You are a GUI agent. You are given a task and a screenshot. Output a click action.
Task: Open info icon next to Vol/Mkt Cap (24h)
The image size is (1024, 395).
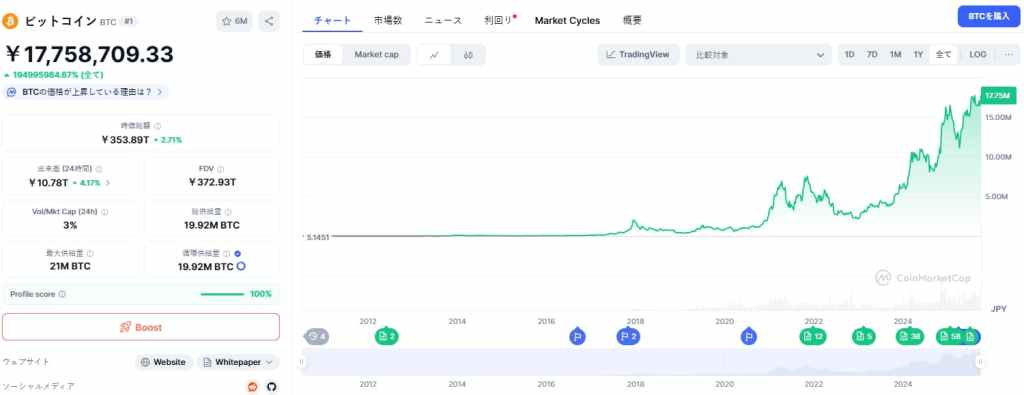[104, 212]
